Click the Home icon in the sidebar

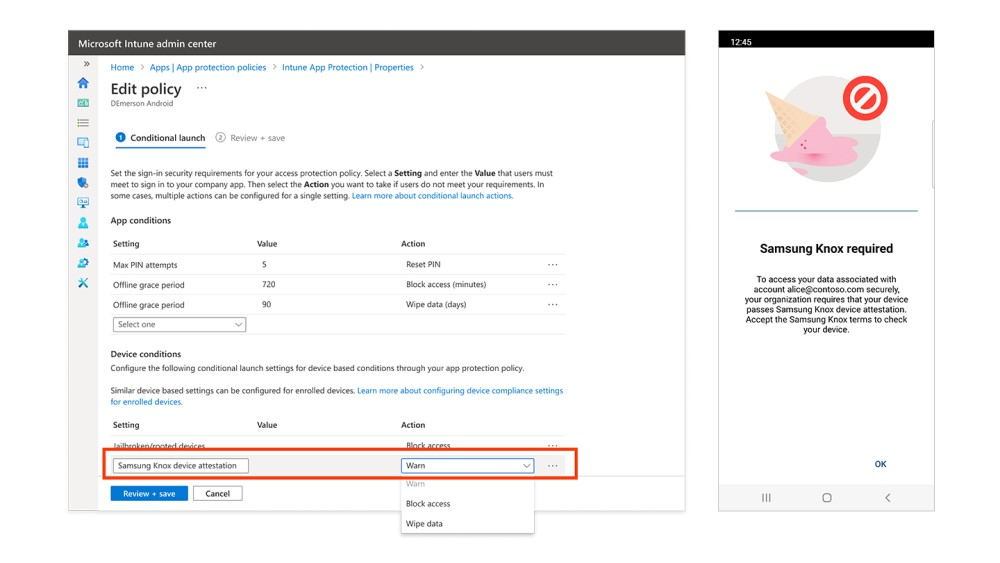(83, 83)
